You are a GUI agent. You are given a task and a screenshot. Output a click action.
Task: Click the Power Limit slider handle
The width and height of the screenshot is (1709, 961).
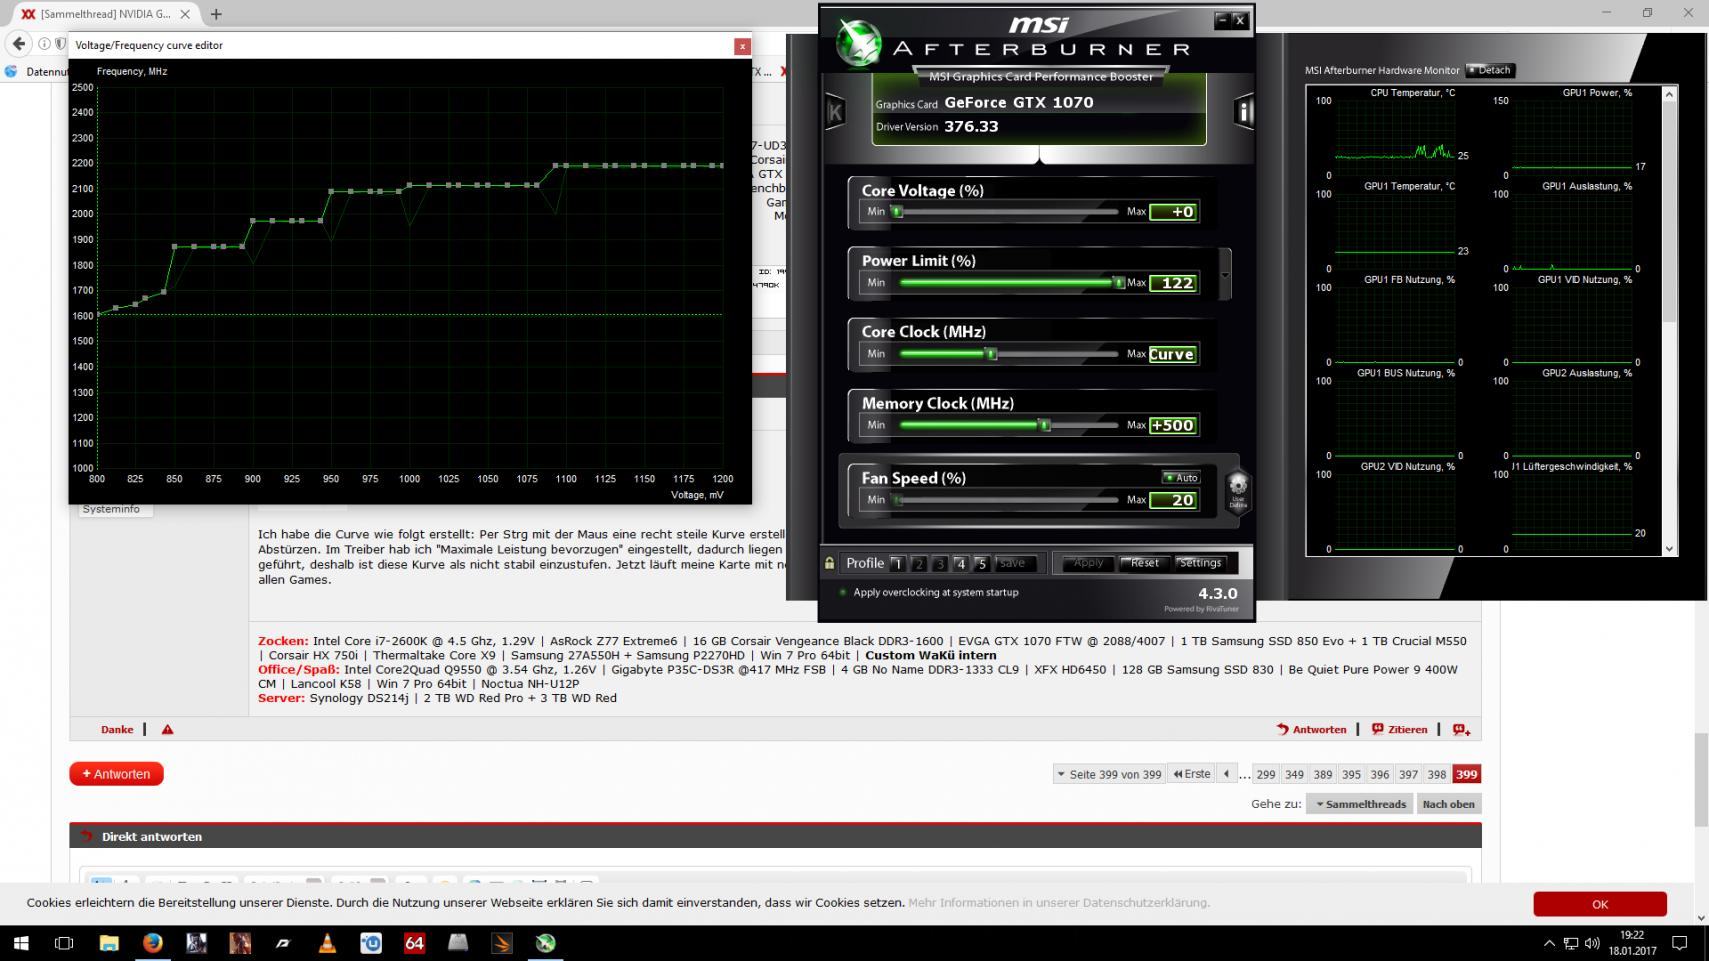point(1118,283)
